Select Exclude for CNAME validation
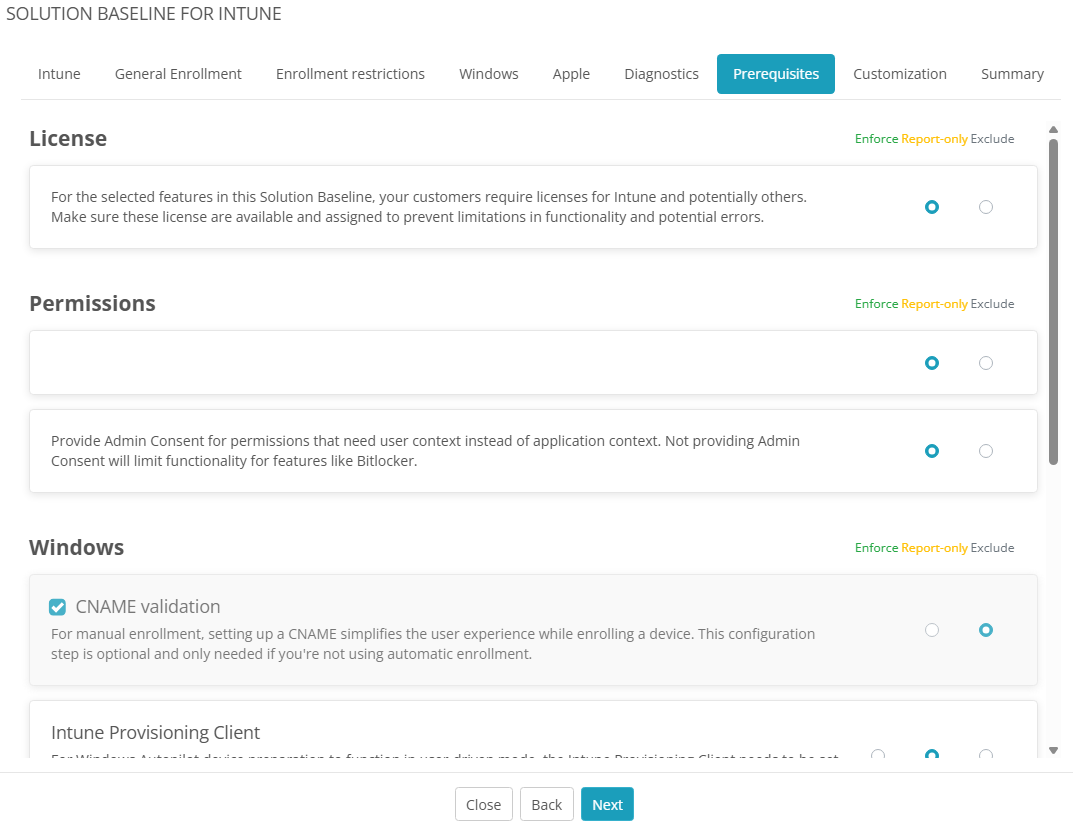The height and width of the screenshot is (827, 1073). click(986, 630)
